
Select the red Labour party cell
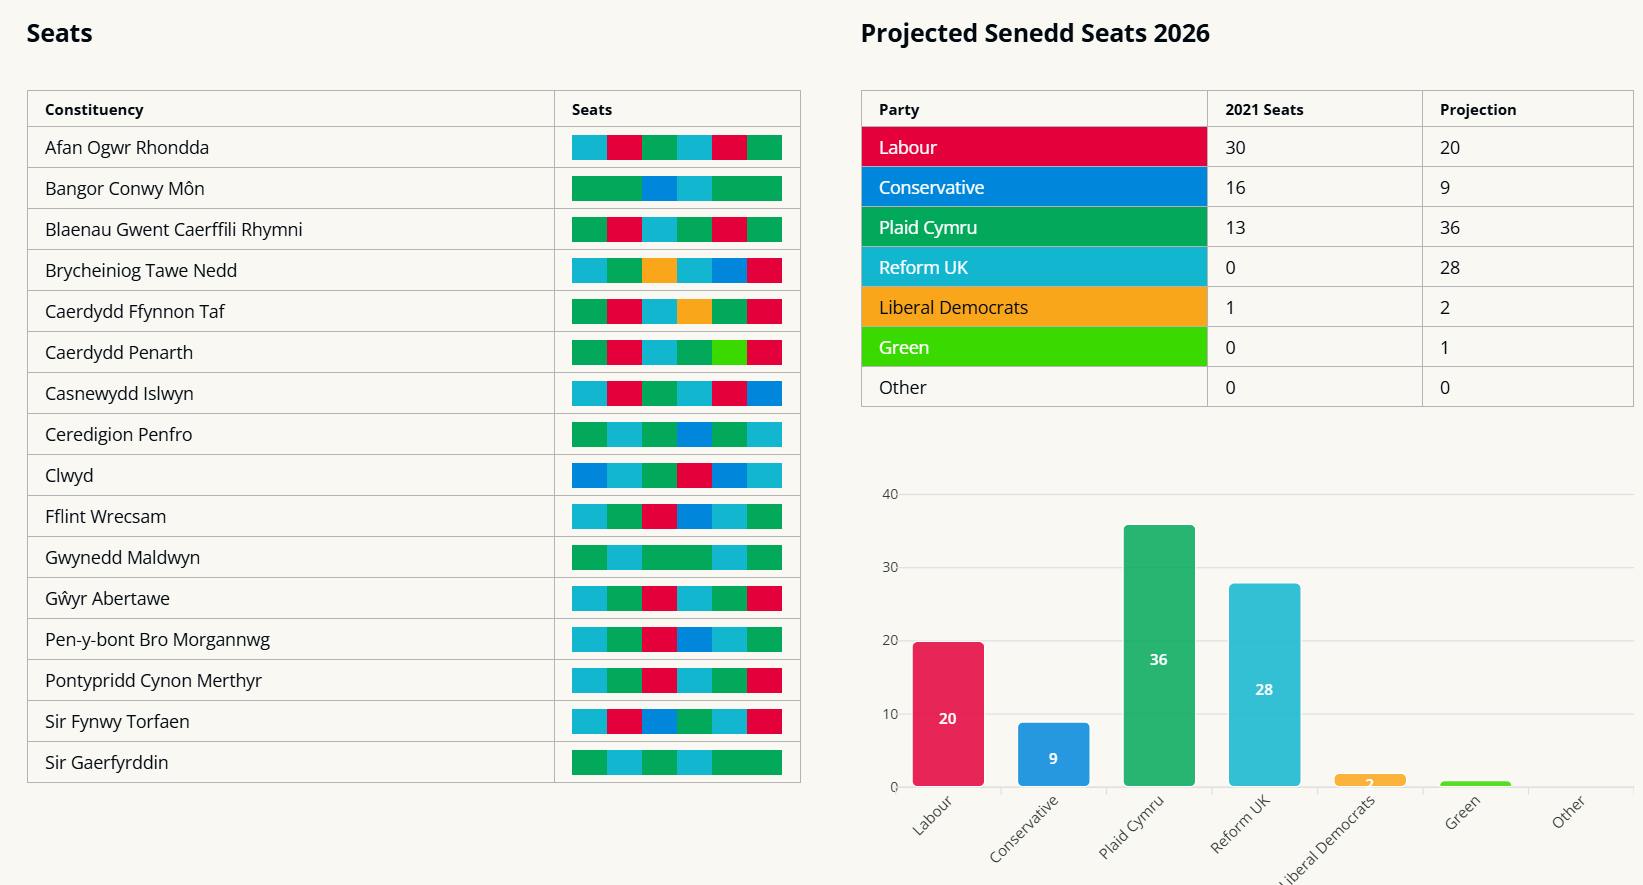(1034, 147)
